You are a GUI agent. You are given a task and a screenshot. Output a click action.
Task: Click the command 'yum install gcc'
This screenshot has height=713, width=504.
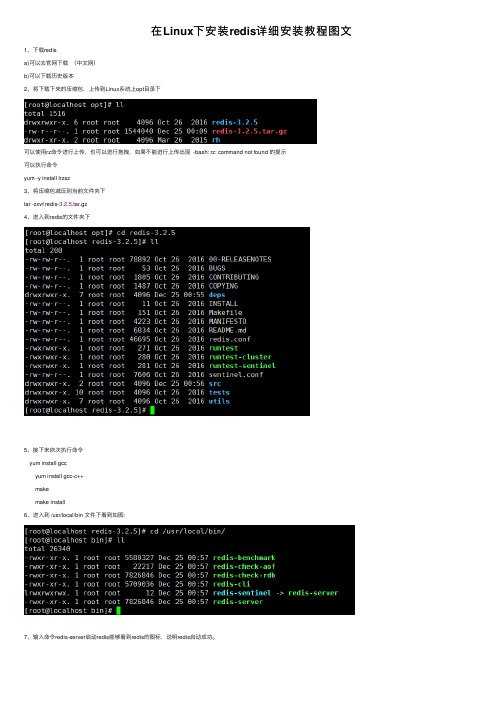(x=48, y=463)
